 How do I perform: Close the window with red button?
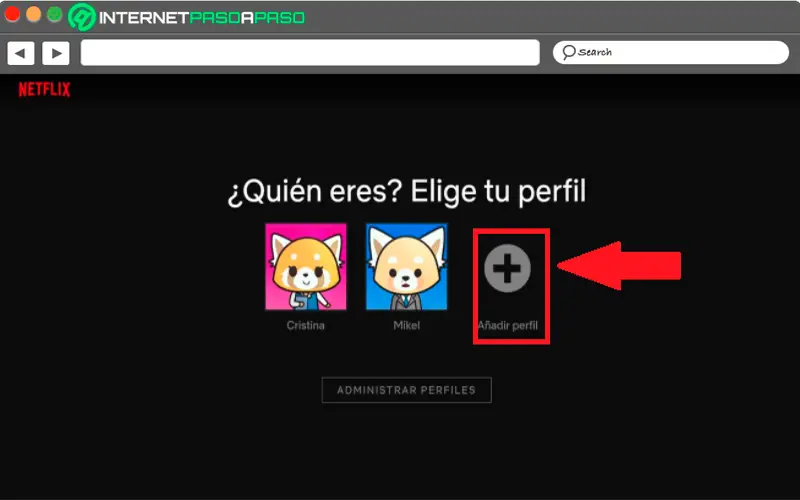pyautogui.click(x=12, y=15)
